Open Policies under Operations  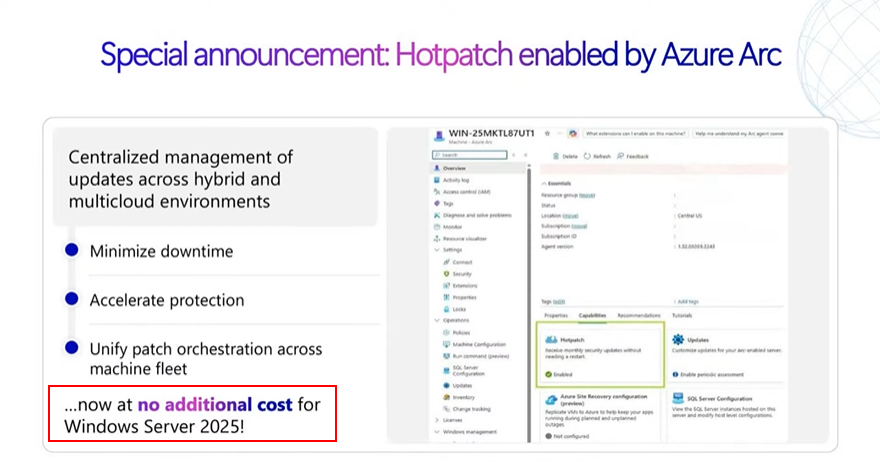(461, 333)
